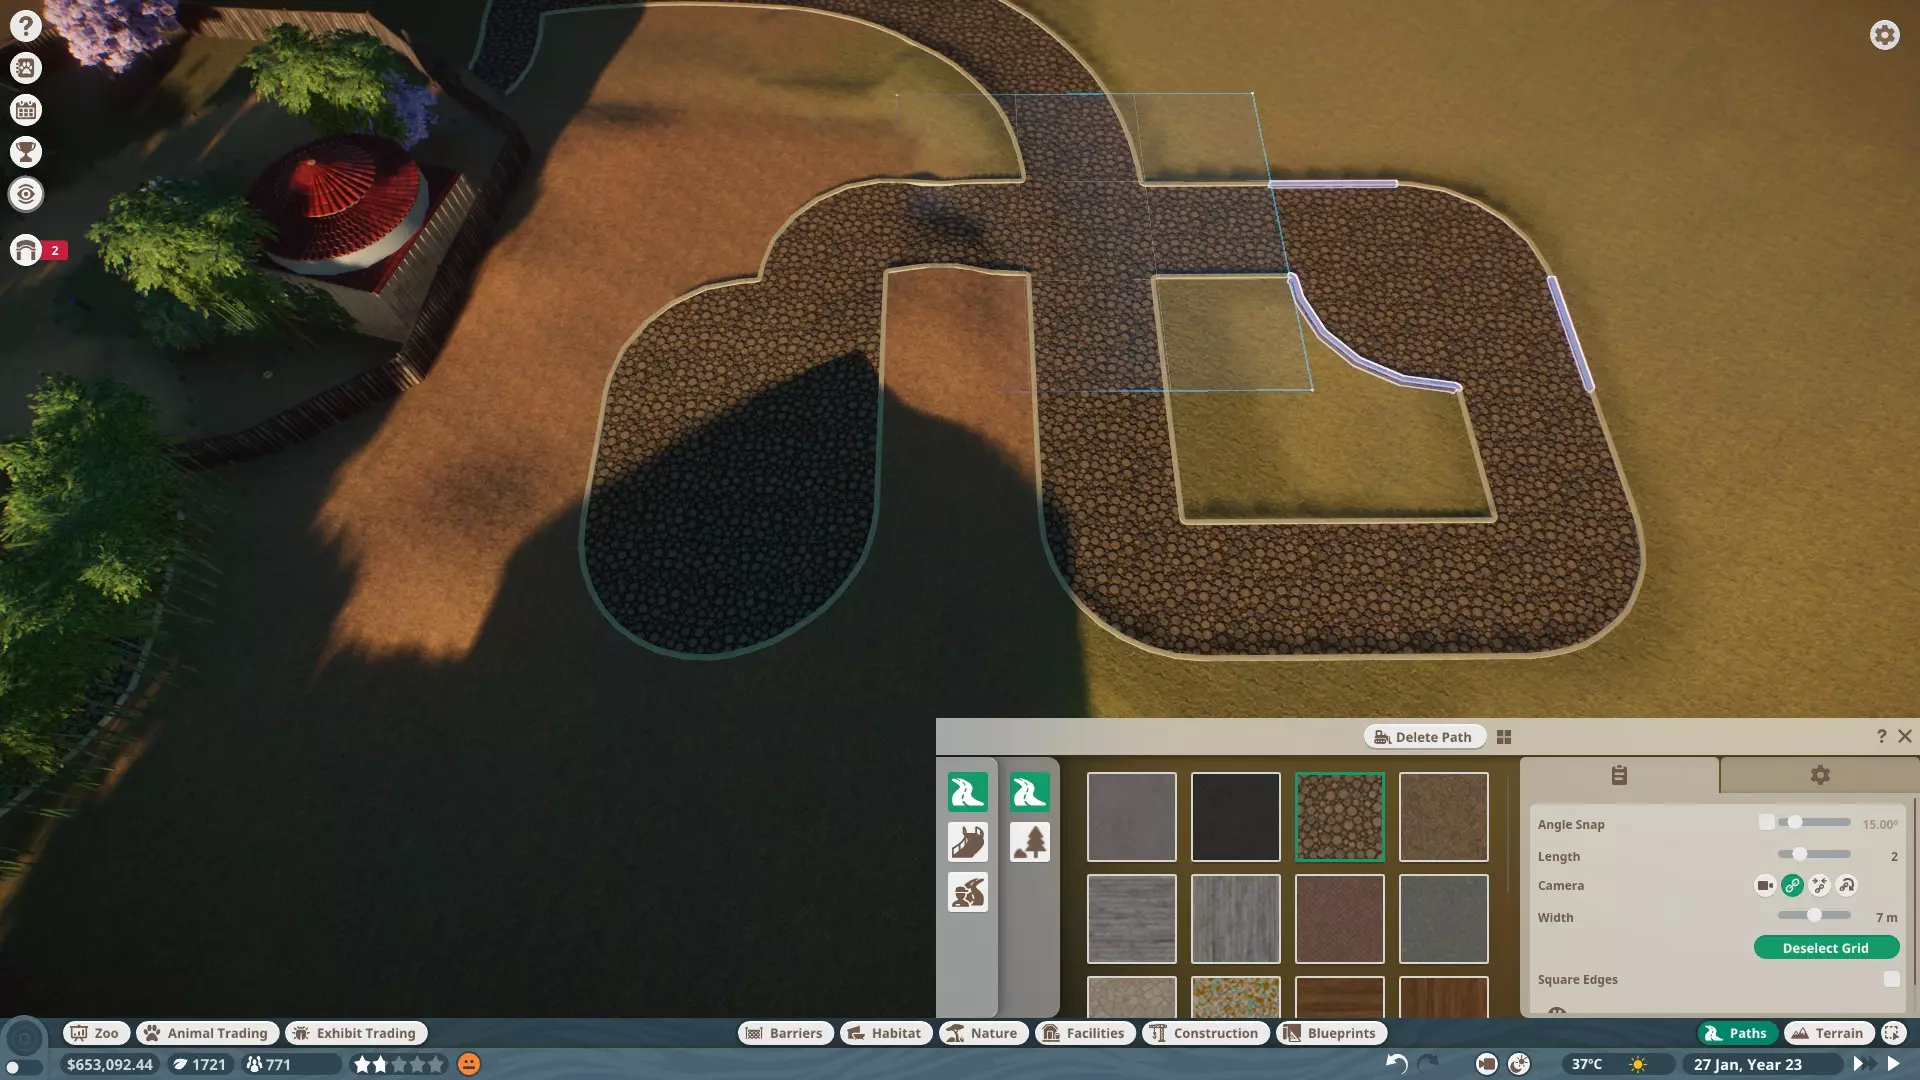Screen dimensions: 1920x1080
Task: Open the Habitat menu
Action: [x=885, y=1033]
